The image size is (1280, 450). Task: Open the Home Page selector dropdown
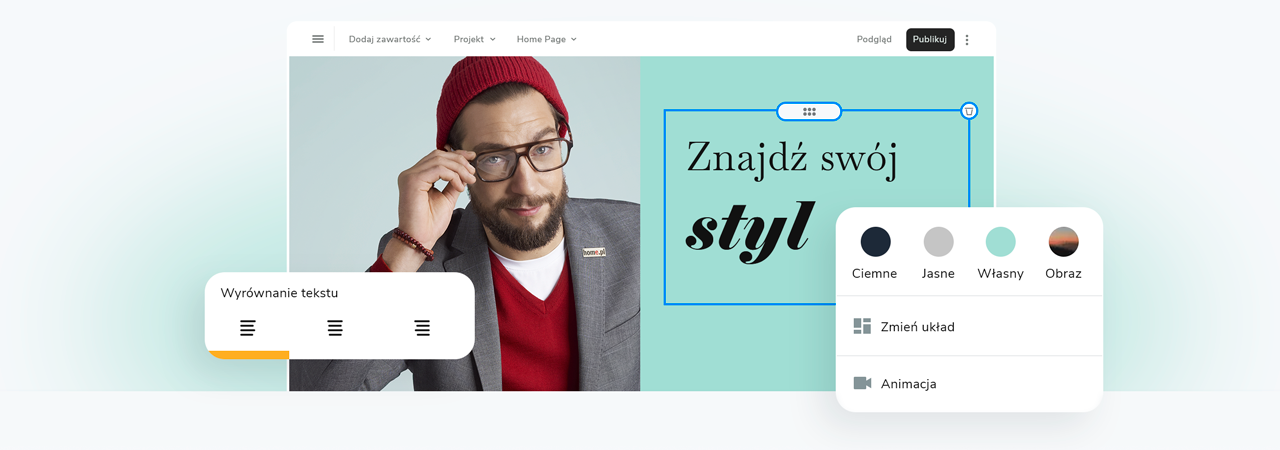pyautogui.click(x=546, y=39)
